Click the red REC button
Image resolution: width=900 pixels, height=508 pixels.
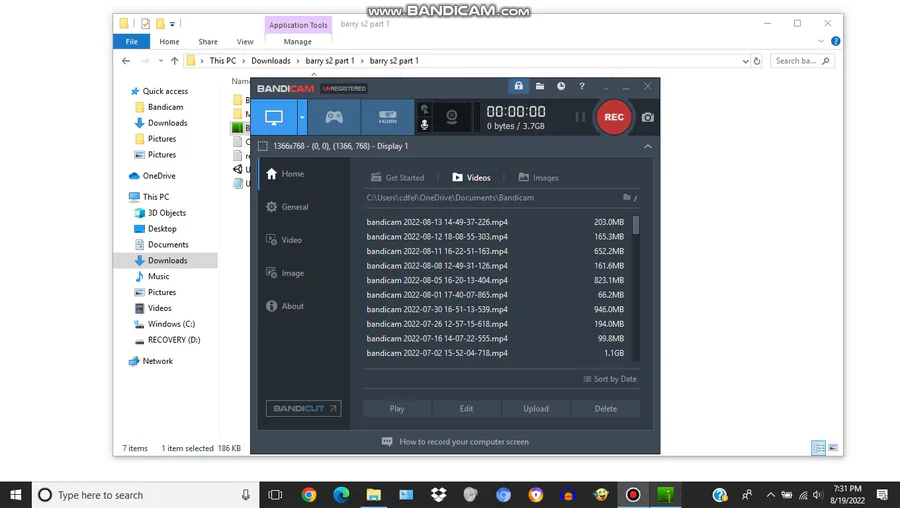tap(614, 117)
